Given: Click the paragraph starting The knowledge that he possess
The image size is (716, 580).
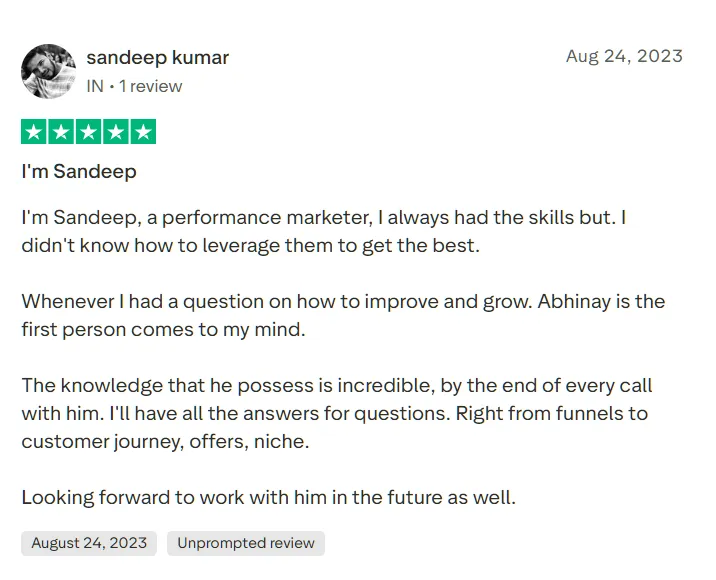Looking at the screenshot, I should tap(336, 413).
